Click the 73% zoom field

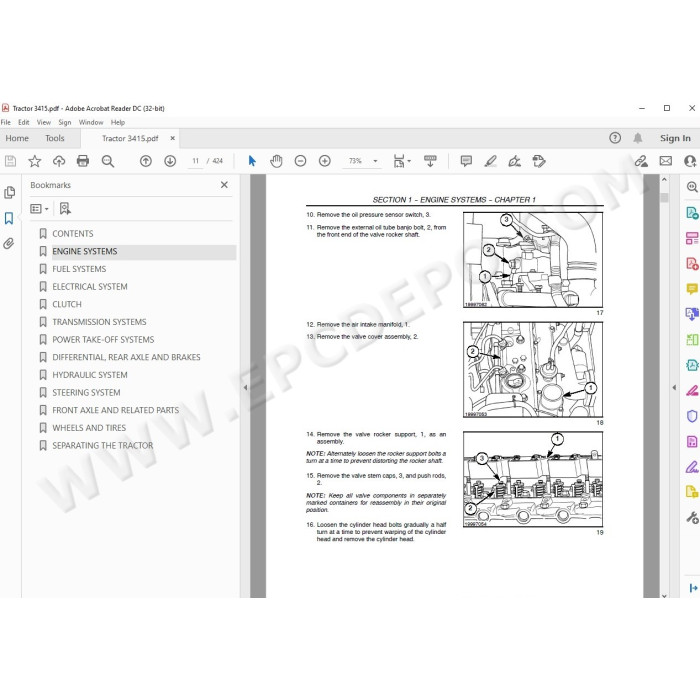click(x=355, y=161)
